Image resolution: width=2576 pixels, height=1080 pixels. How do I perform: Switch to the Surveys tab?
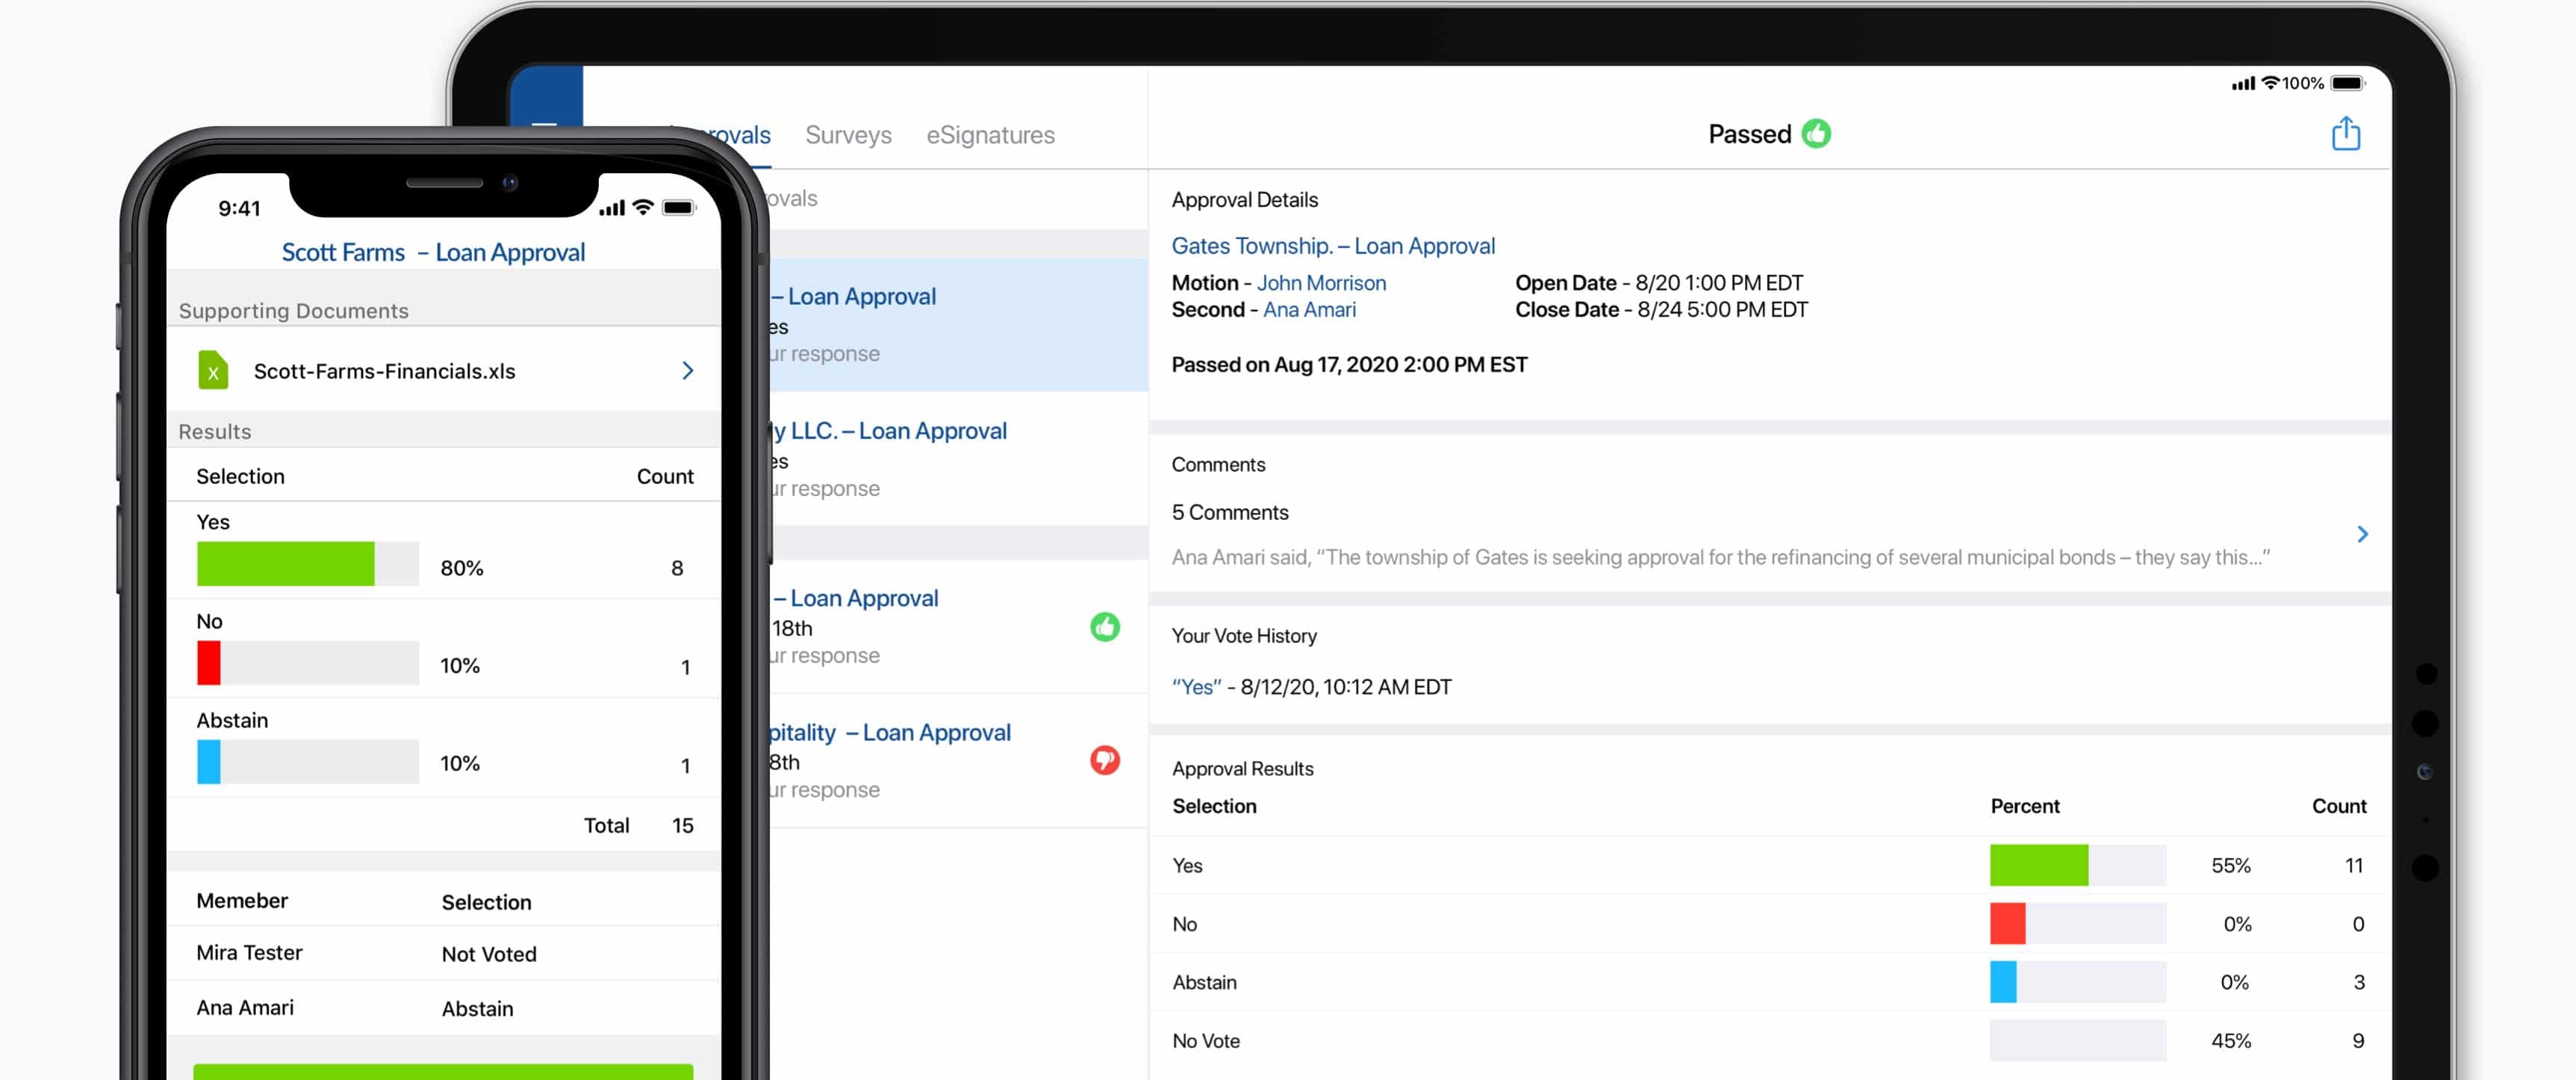pyautogui.click(x=848, y=135)
